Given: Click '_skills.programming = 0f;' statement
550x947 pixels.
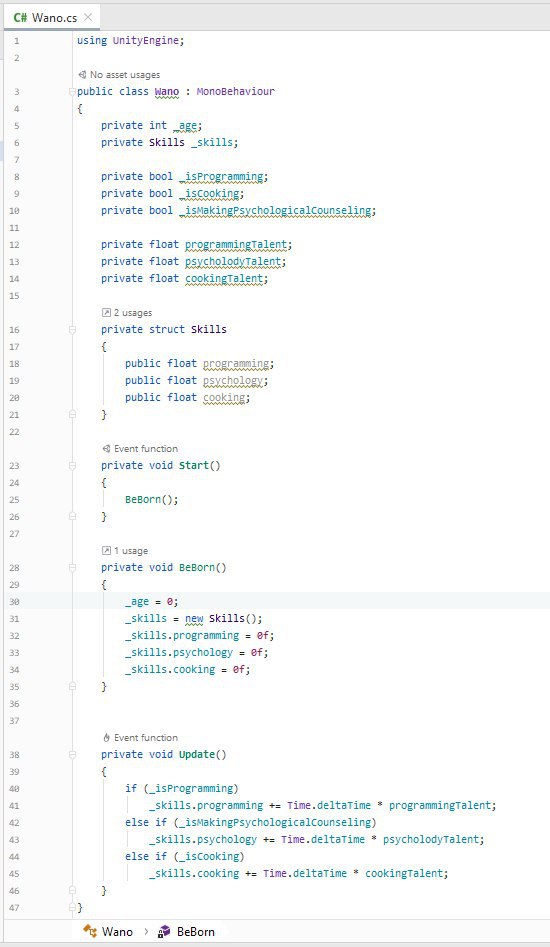Looking at the screenshot, I should point(199,635).
